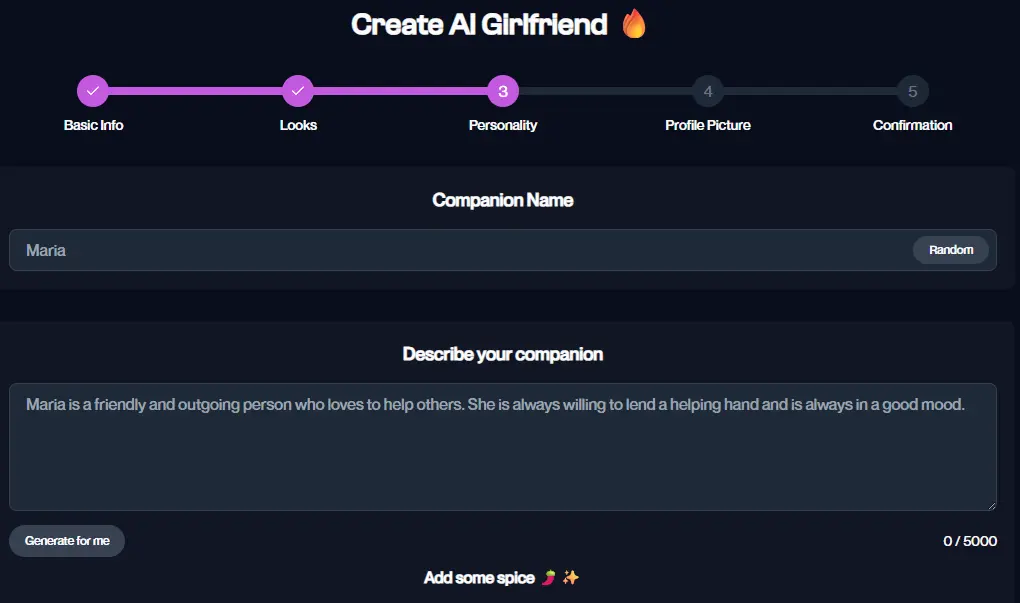1020x603 pixels.
Task: Generate a Random companion name
Action: click(x=951, y=250)
